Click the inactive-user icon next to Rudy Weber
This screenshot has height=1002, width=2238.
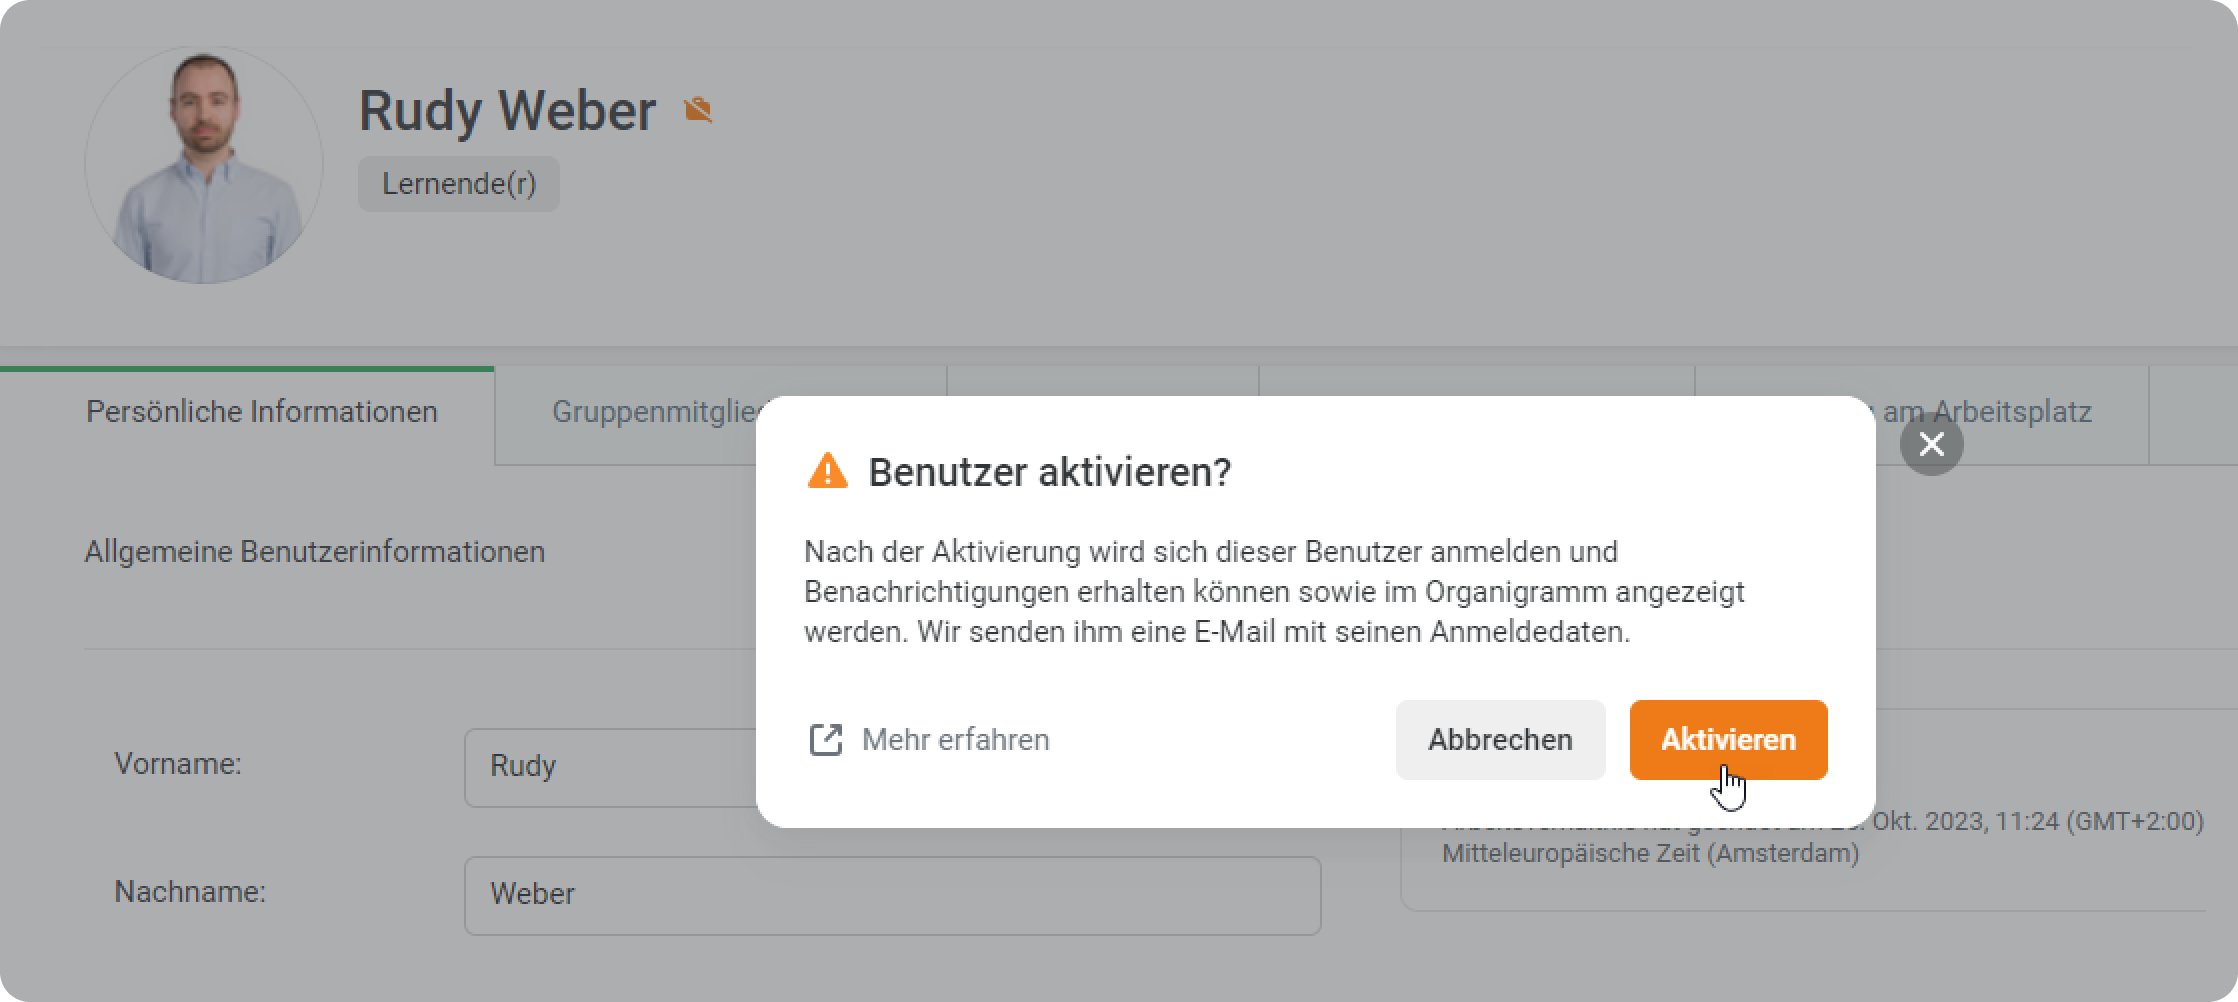coord(698,110)
